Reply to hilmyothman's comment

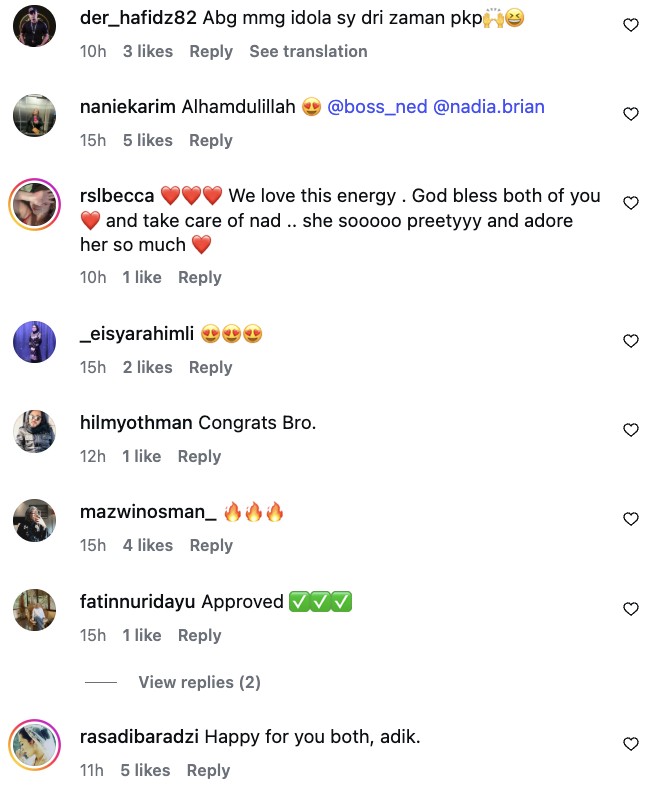199,456
